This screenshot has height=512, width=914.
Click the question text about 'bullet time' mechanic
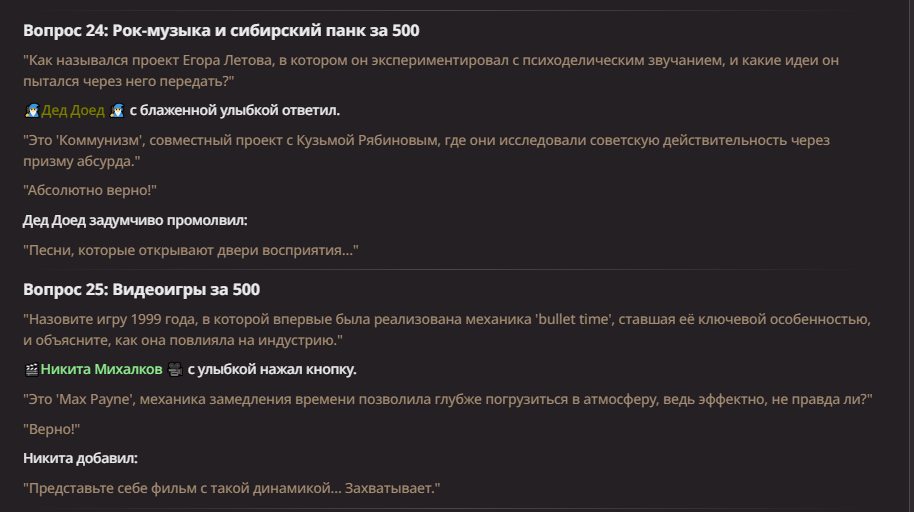[x=447, y=329]
